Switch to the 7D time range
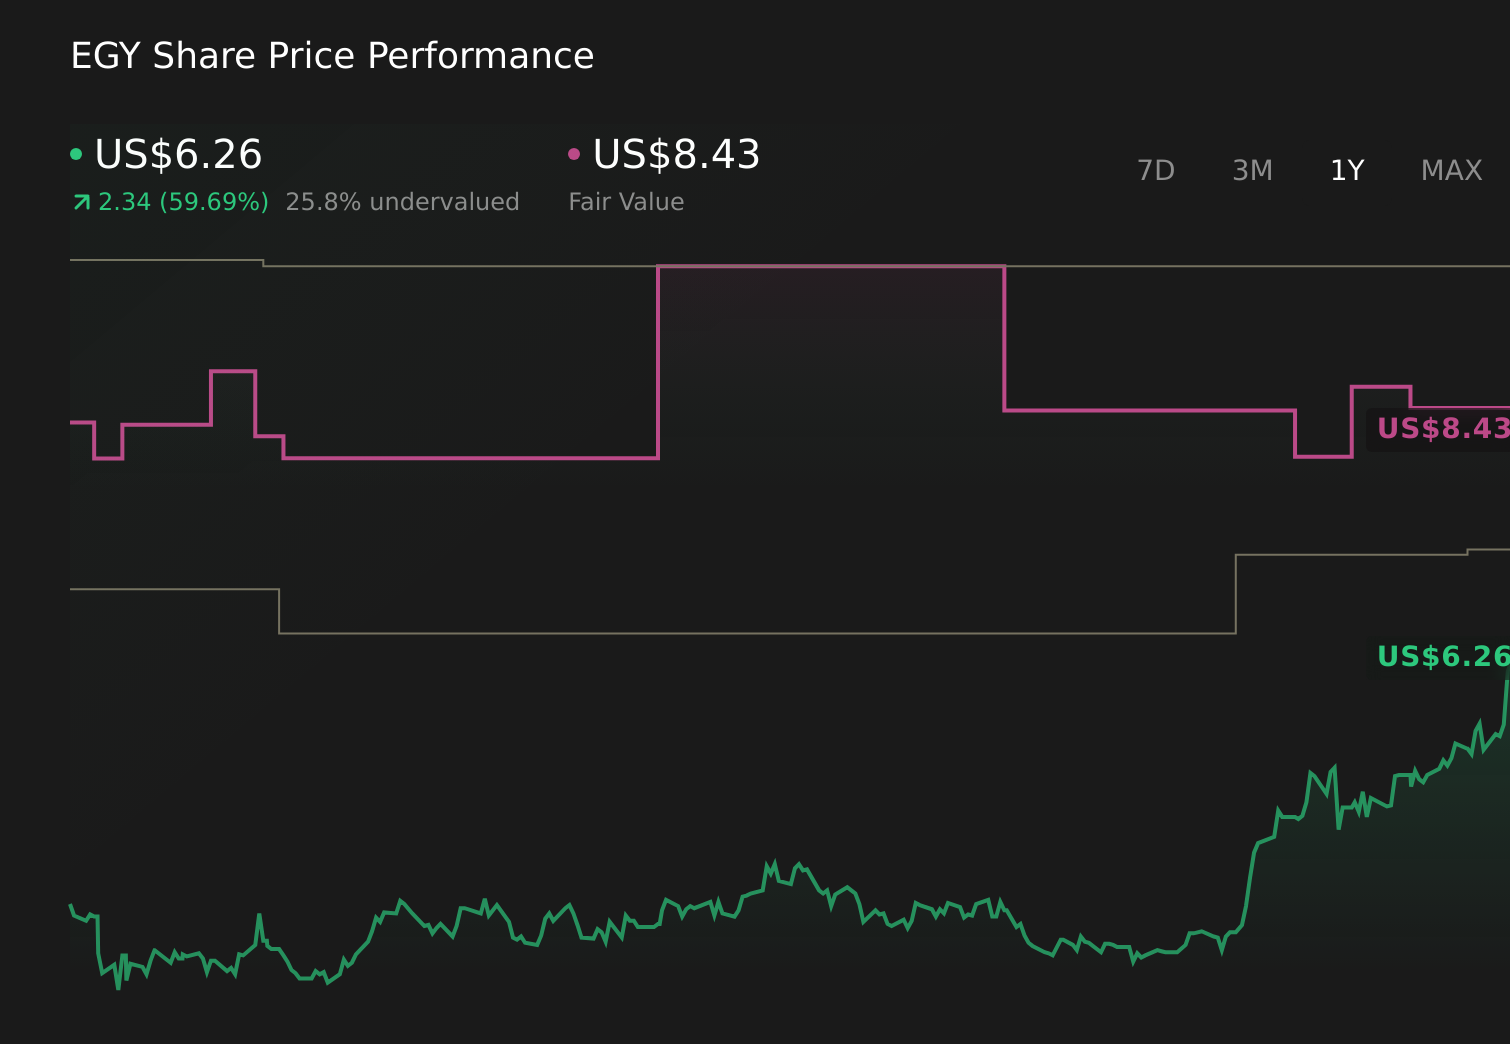The width and height of the screenshot is (1510, 1044). tap(1156, 170)
